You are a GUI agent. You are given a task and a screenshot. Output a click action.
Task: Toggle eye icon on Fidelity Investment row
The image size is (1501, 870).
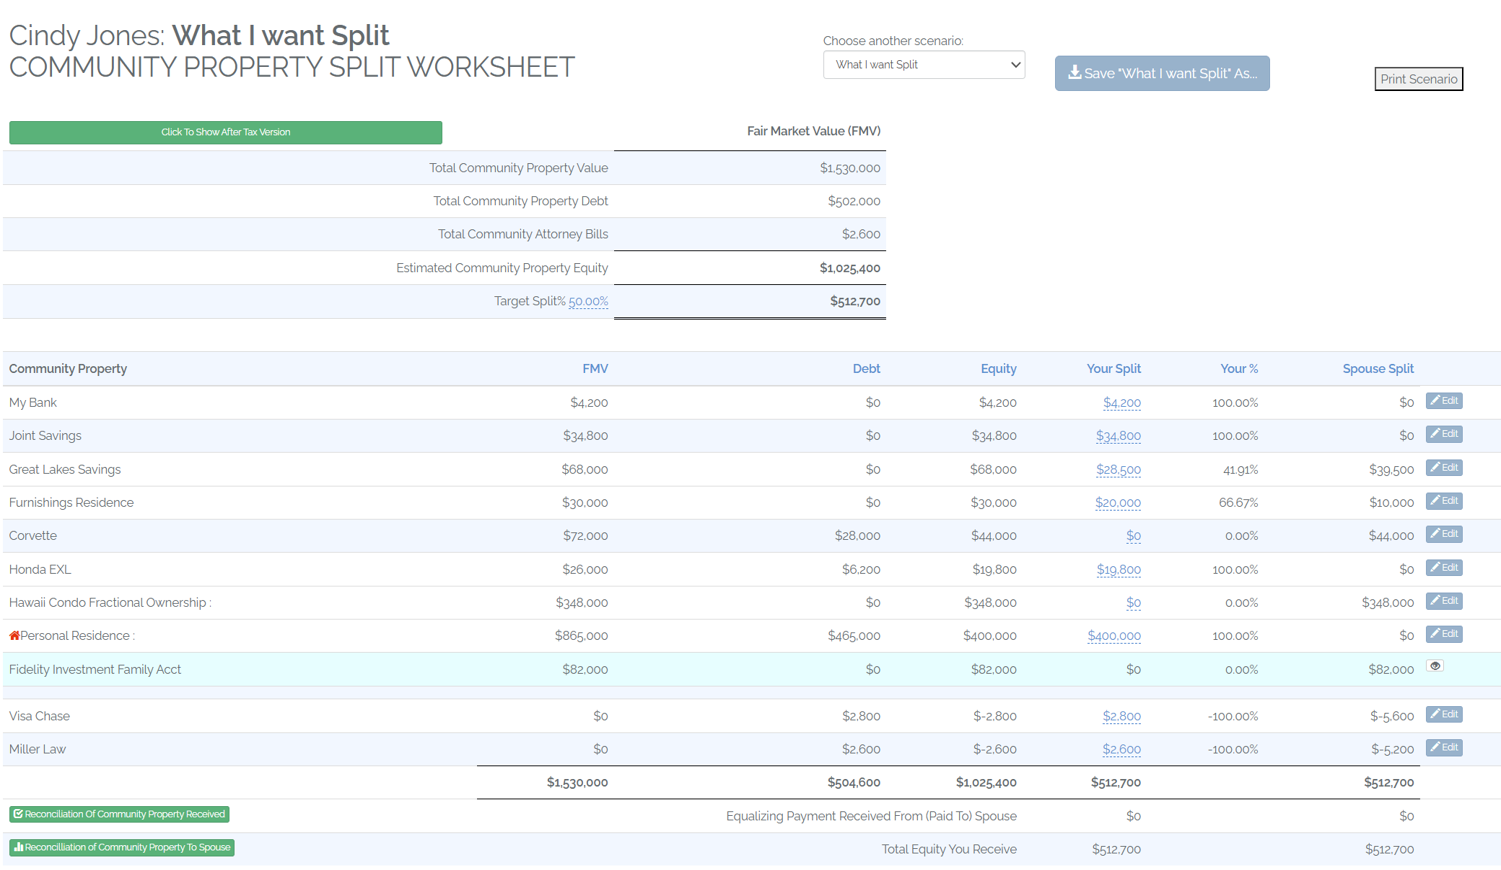coord(1435,666)
